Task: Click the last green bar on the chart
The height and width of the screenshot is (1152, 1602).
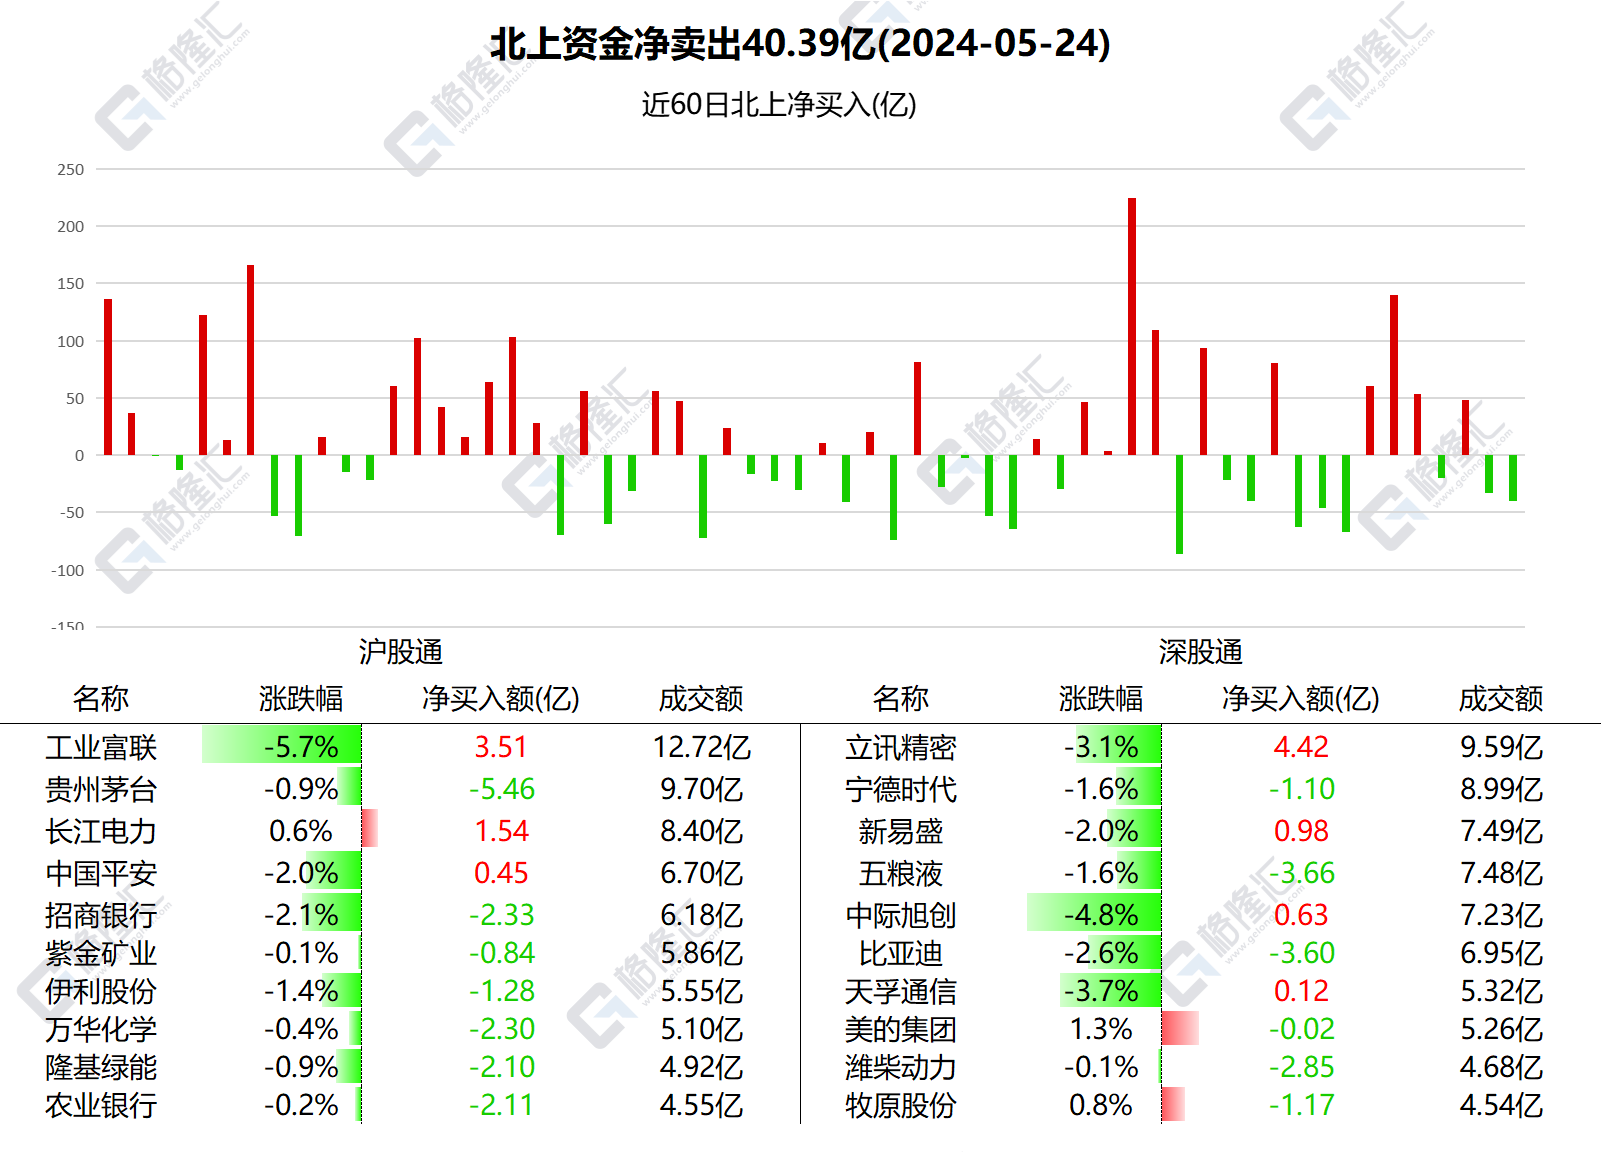Action: pyautogui.click(x=1513, y=478)
